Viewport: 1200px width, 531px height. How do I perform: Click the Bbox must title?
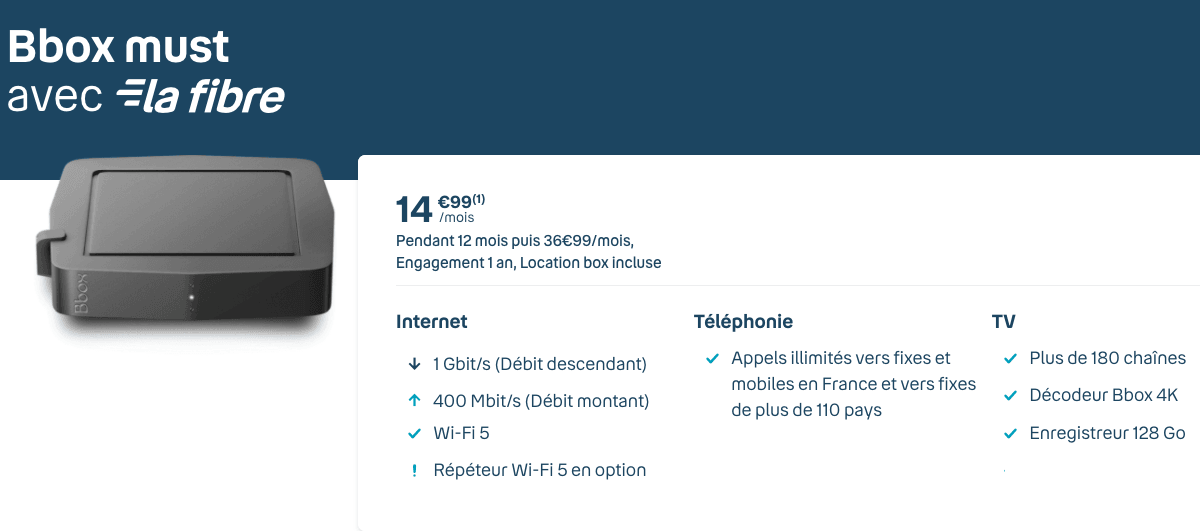pyautogui.click(x=118, y=46)
